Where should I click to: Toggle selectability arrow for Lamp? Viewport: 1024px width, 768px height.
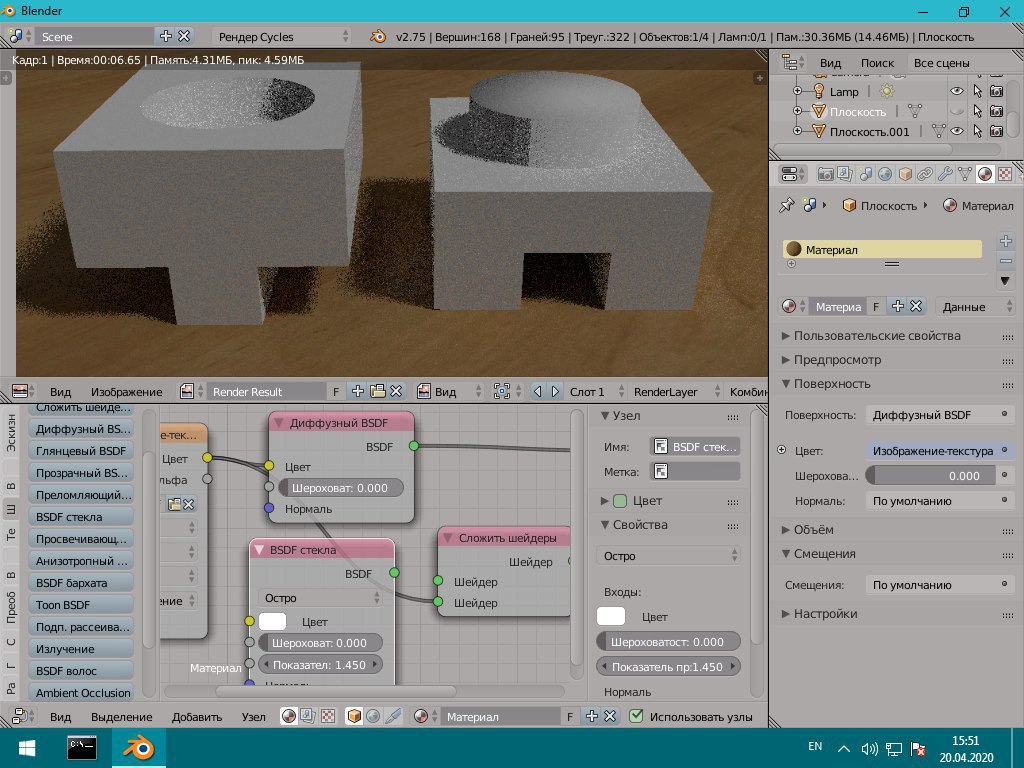click(x=977, y=91)
